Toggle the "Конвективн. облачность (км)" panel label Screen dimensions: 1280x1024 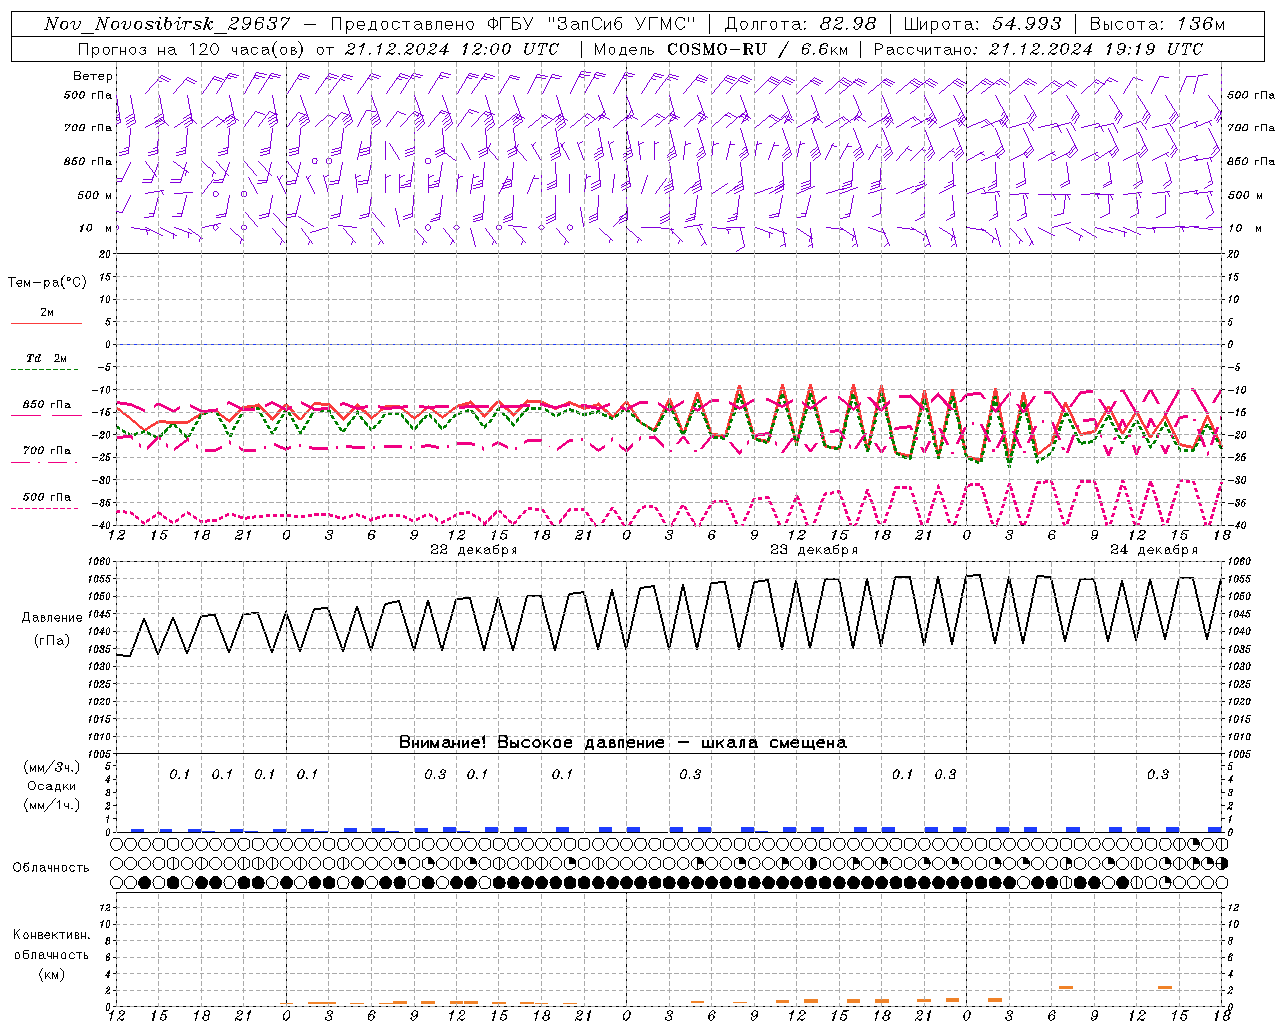coord(51,954)
